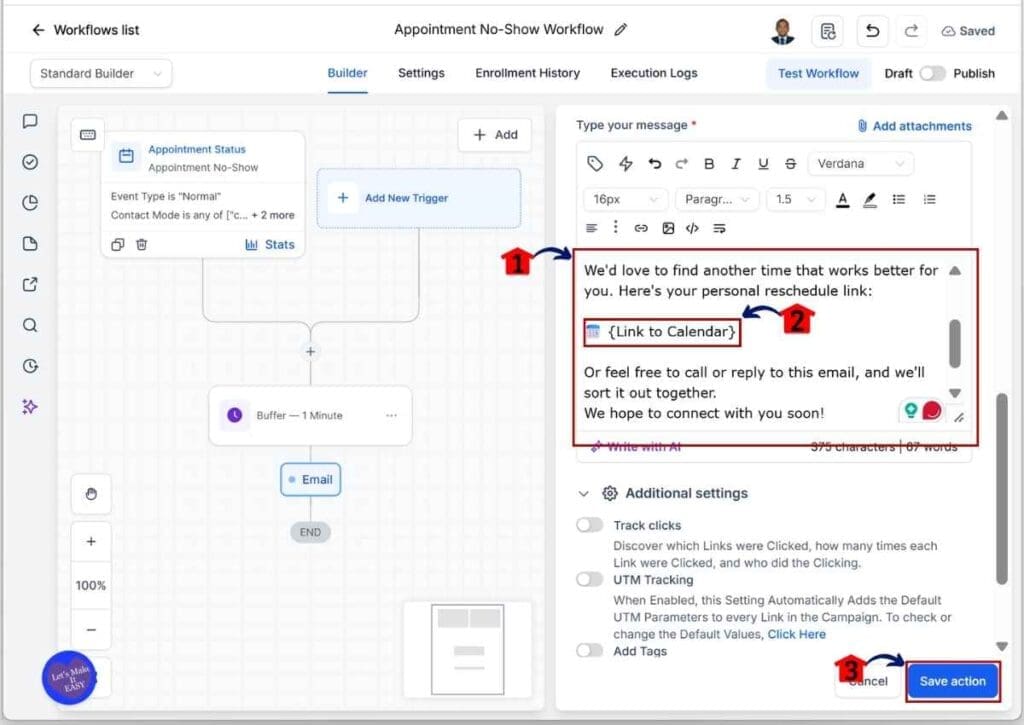Insert a hyperlink in message

click(x=641, y=228)
